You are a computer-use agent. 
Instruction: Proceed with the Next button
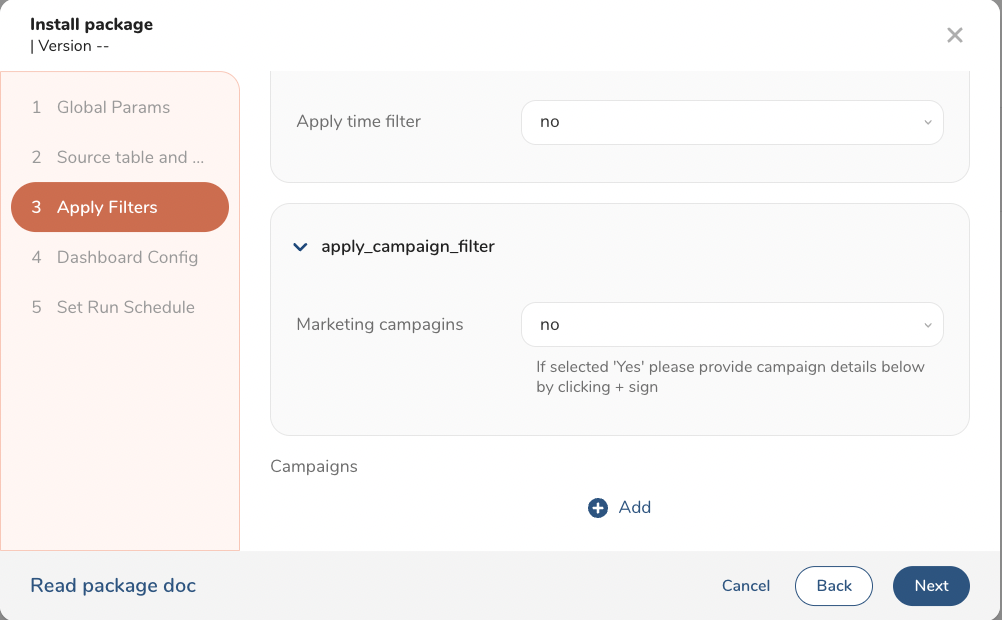tap(930, 586)
